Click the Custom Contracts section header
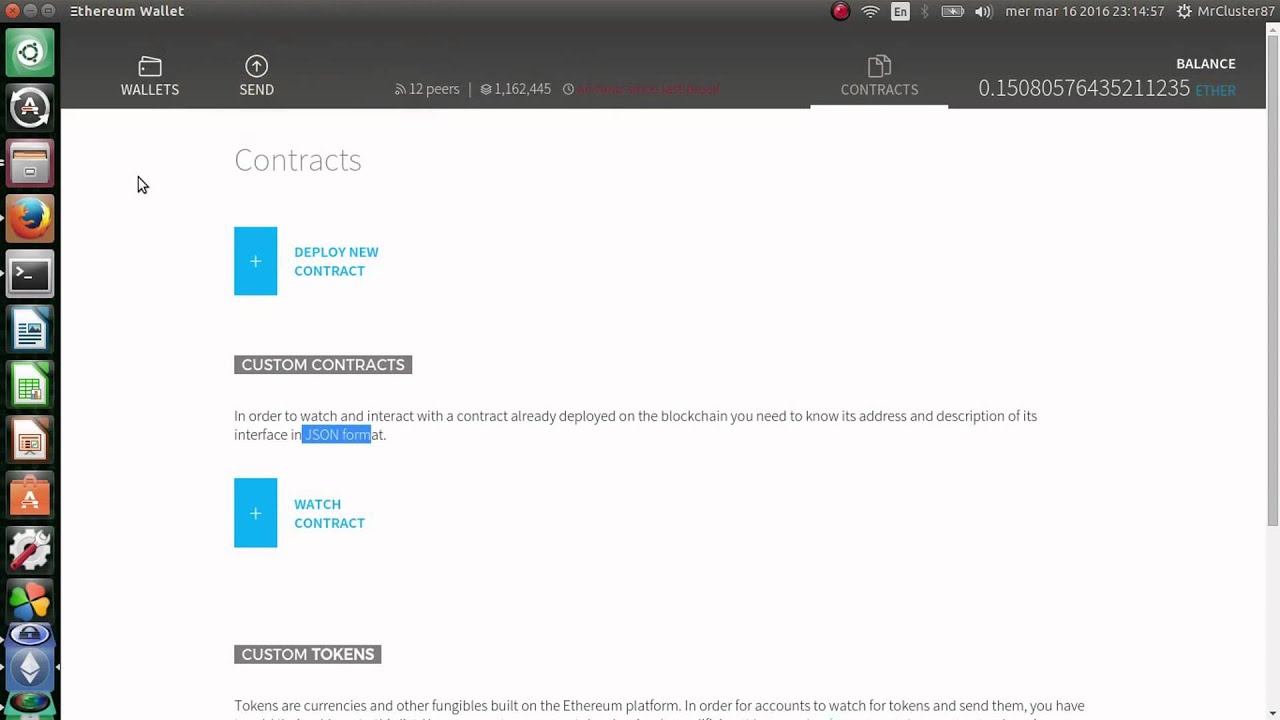The height and width of the screenshot is (720, 1280). point(323,365)
